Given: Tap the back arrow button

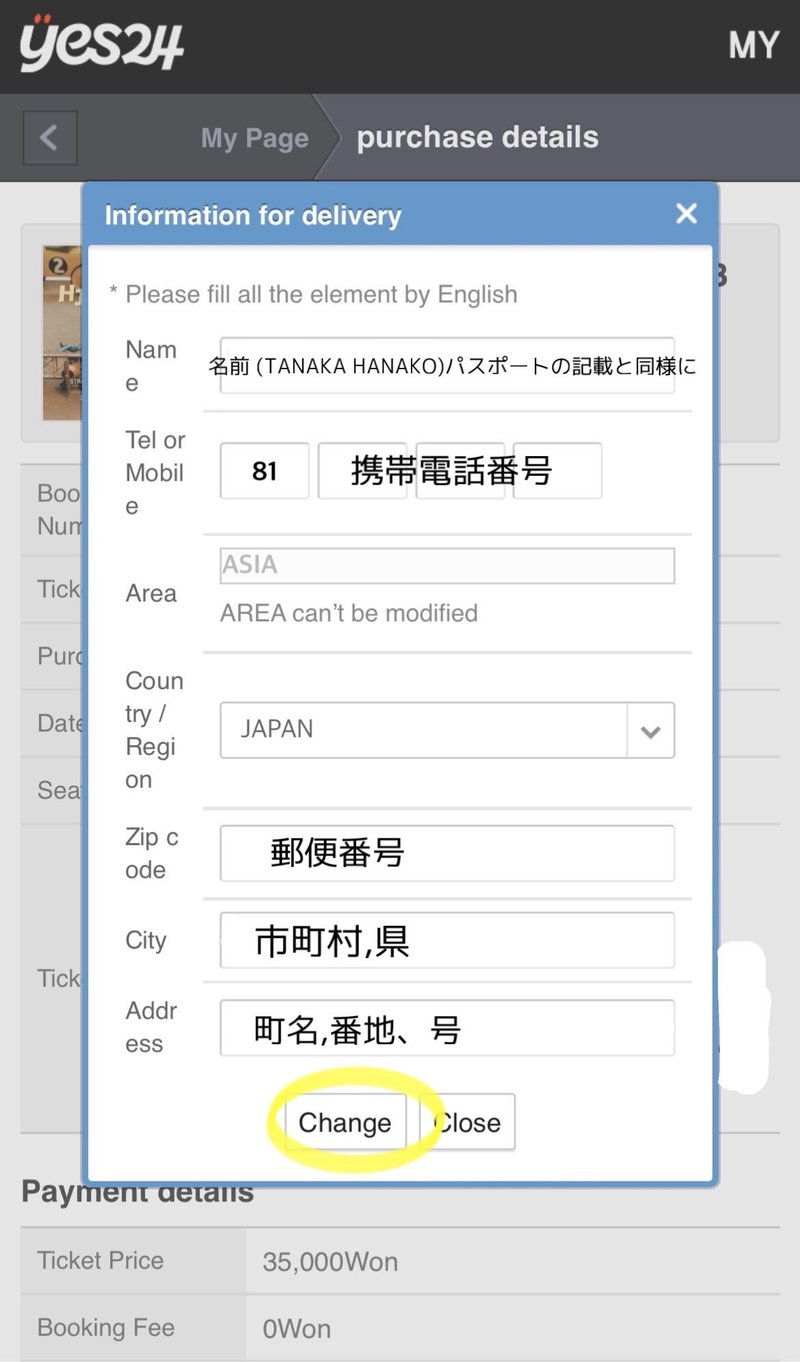Looking at the screenshot, I should (49, 137).
